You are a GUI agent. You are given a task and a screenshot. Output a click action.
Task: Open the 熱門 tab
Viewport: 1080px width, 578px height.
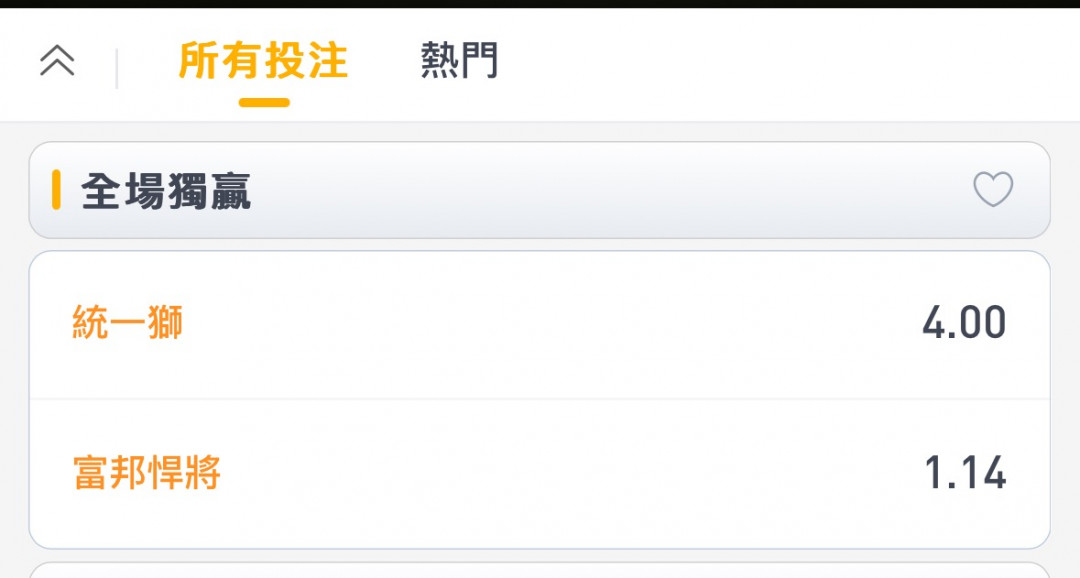(459, 61)
